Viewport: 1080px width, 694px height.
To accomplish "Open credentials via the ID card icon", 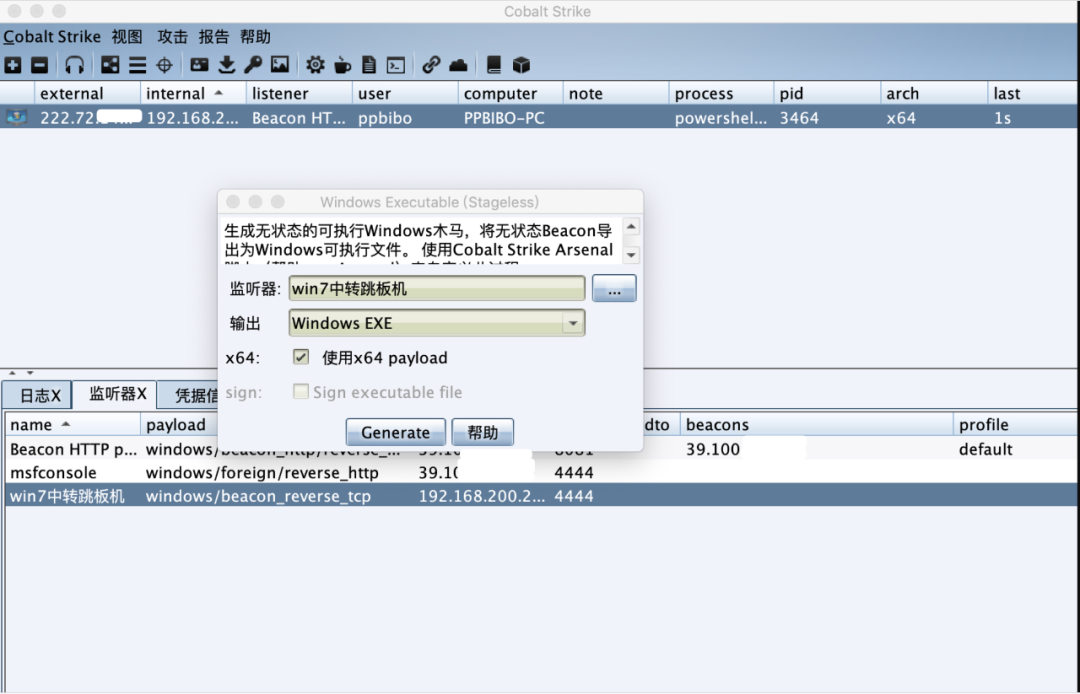I will [x=200, y=65].
